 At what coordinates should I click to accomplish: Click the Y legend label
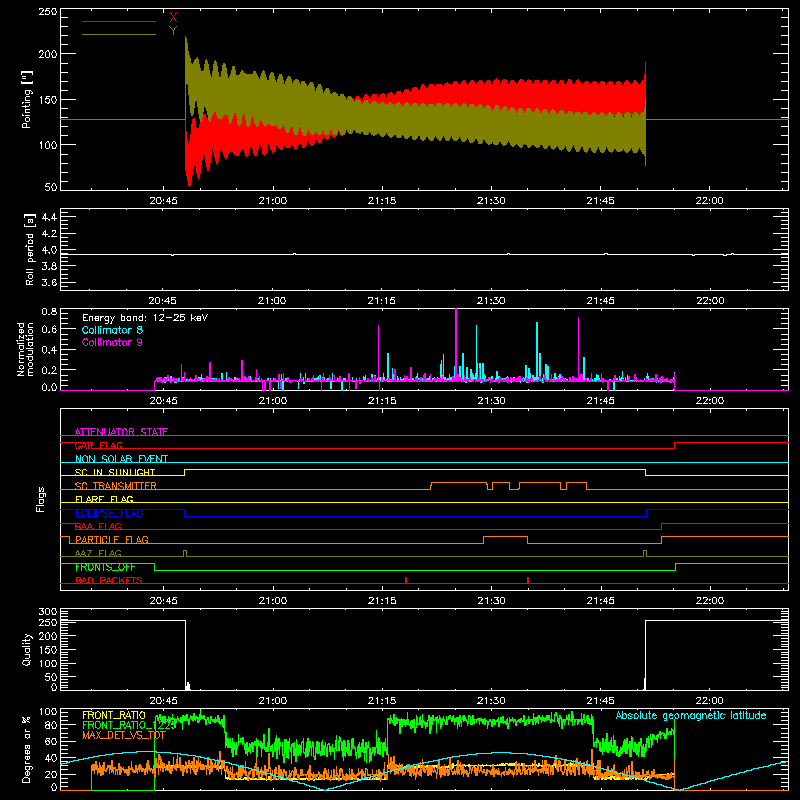[173, 30]
